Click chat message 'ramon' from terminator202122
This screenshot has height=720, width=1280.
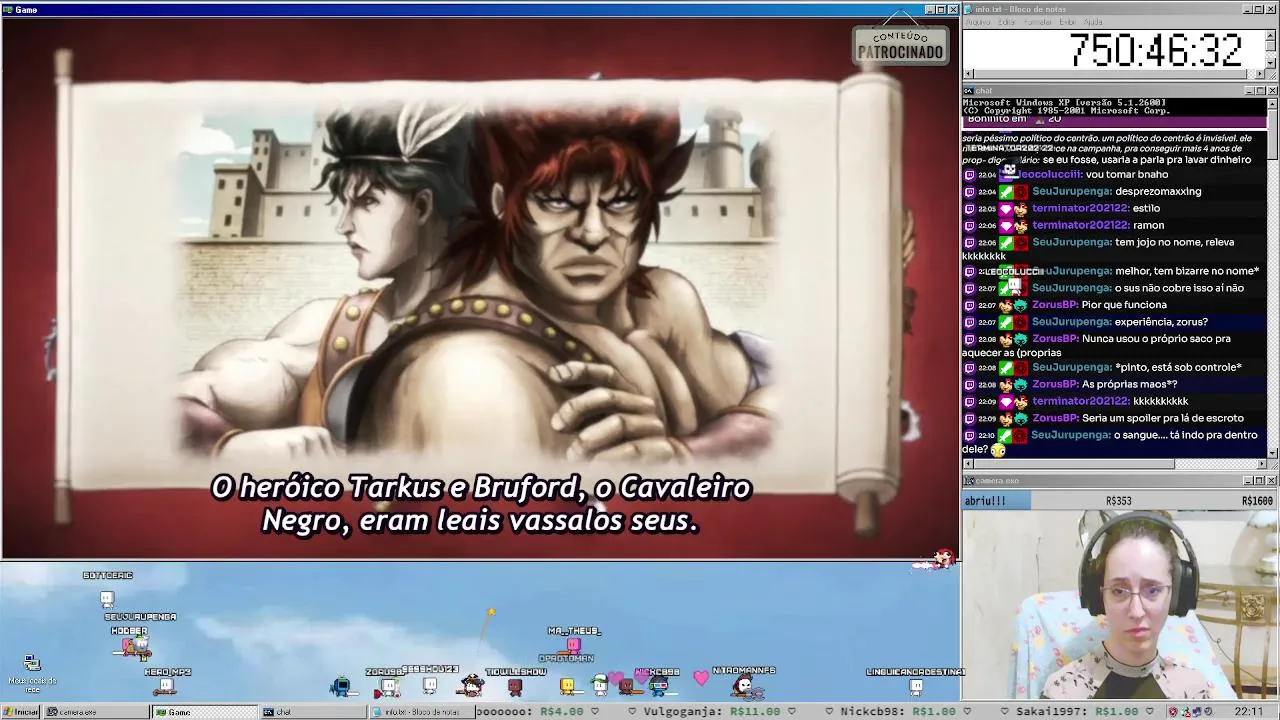click(1148, 225)
